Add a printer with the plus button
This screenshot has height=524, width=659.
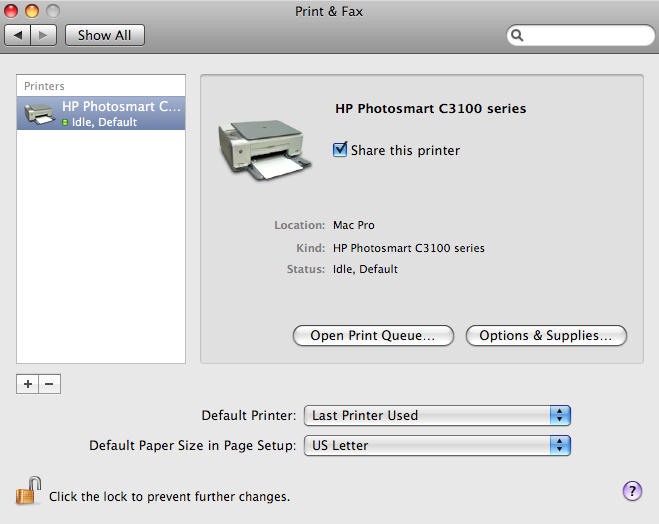point(28,384)
